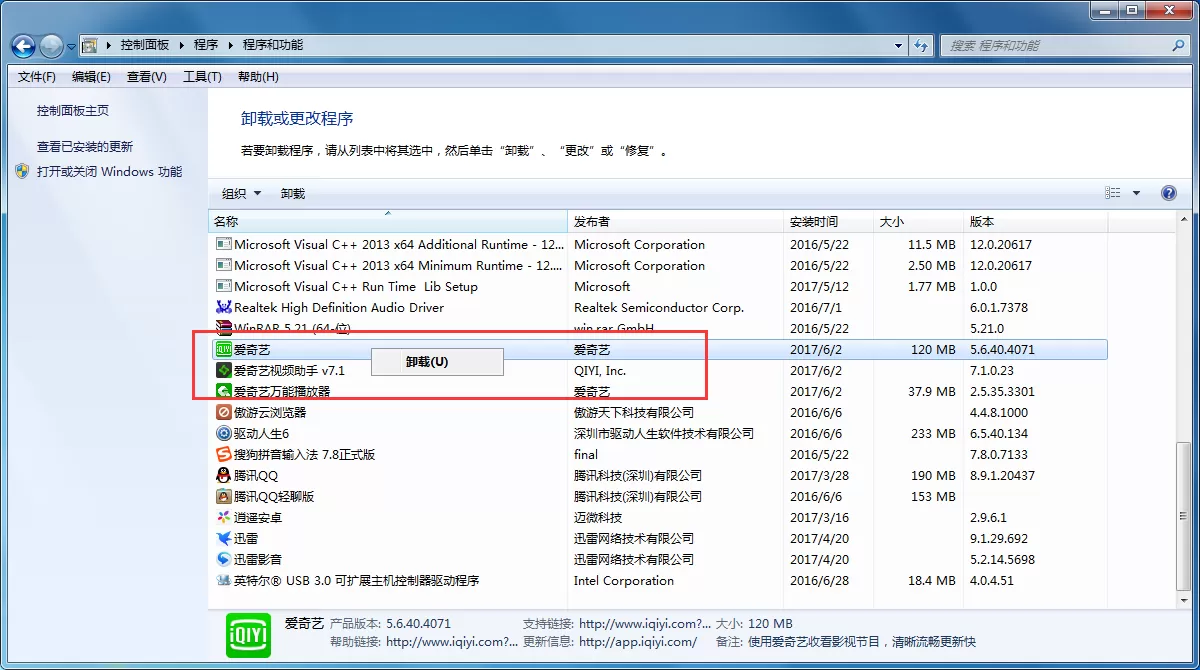1200x670 pixels.
Task: Click size 18.4 MB for Intel USB driver
Action: point(932,581)
